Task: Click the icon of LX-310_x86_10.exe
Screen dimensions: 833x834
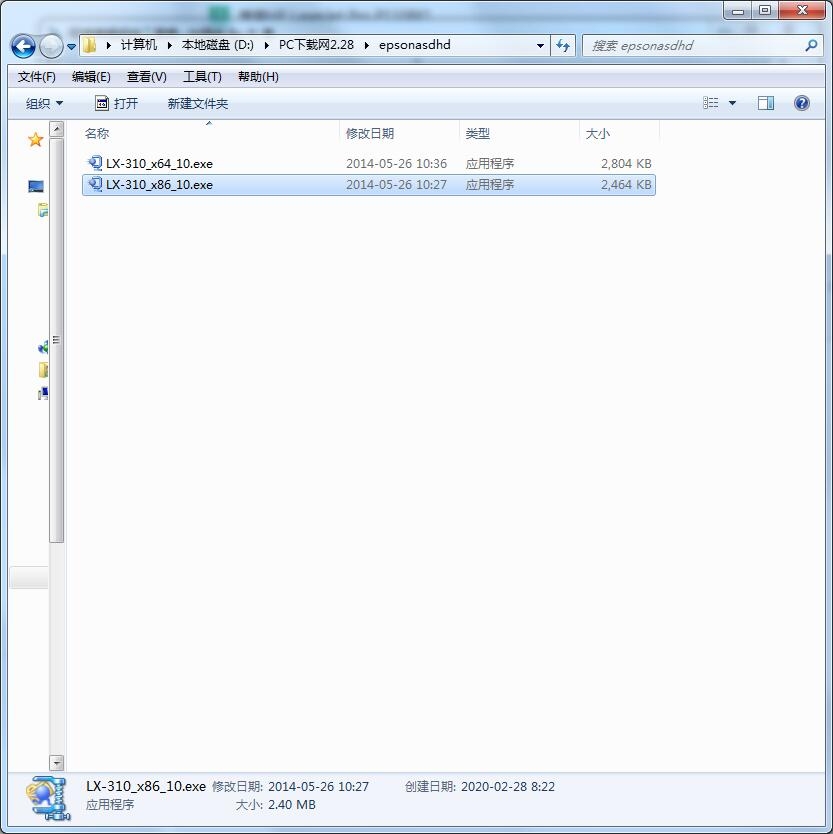Action: 95,184
